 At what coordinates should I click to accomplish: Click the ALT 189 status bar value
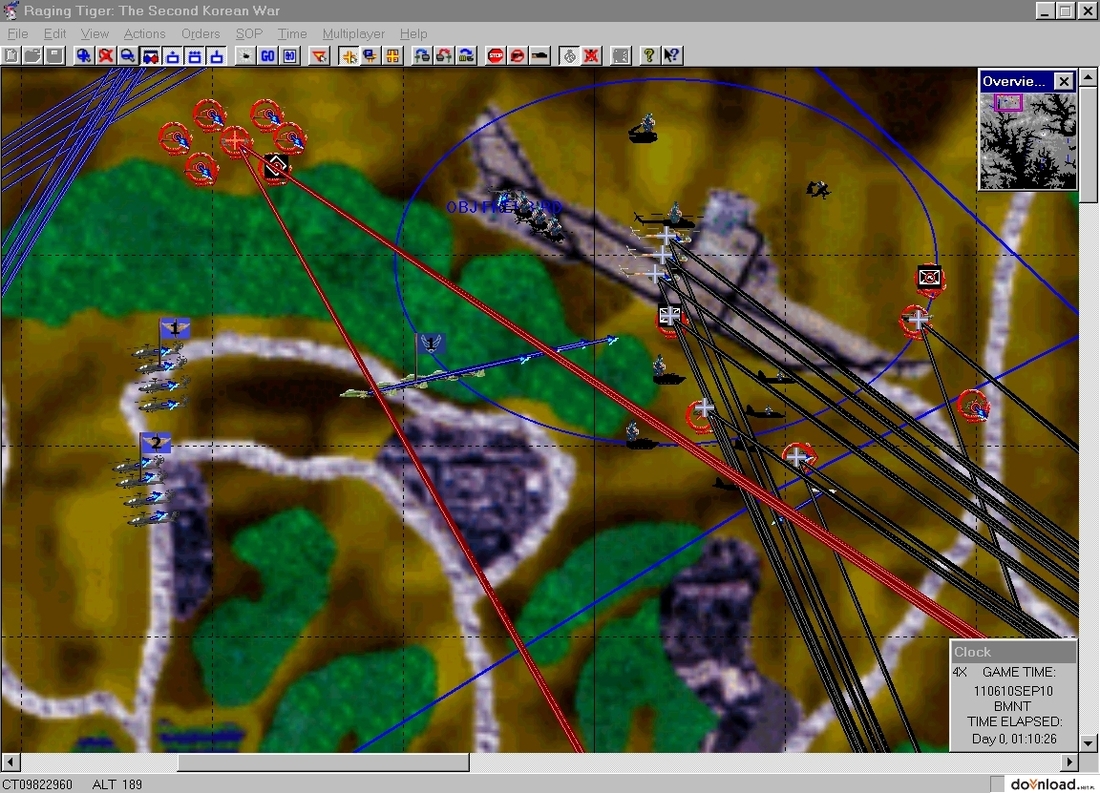(x=116, y=784)
